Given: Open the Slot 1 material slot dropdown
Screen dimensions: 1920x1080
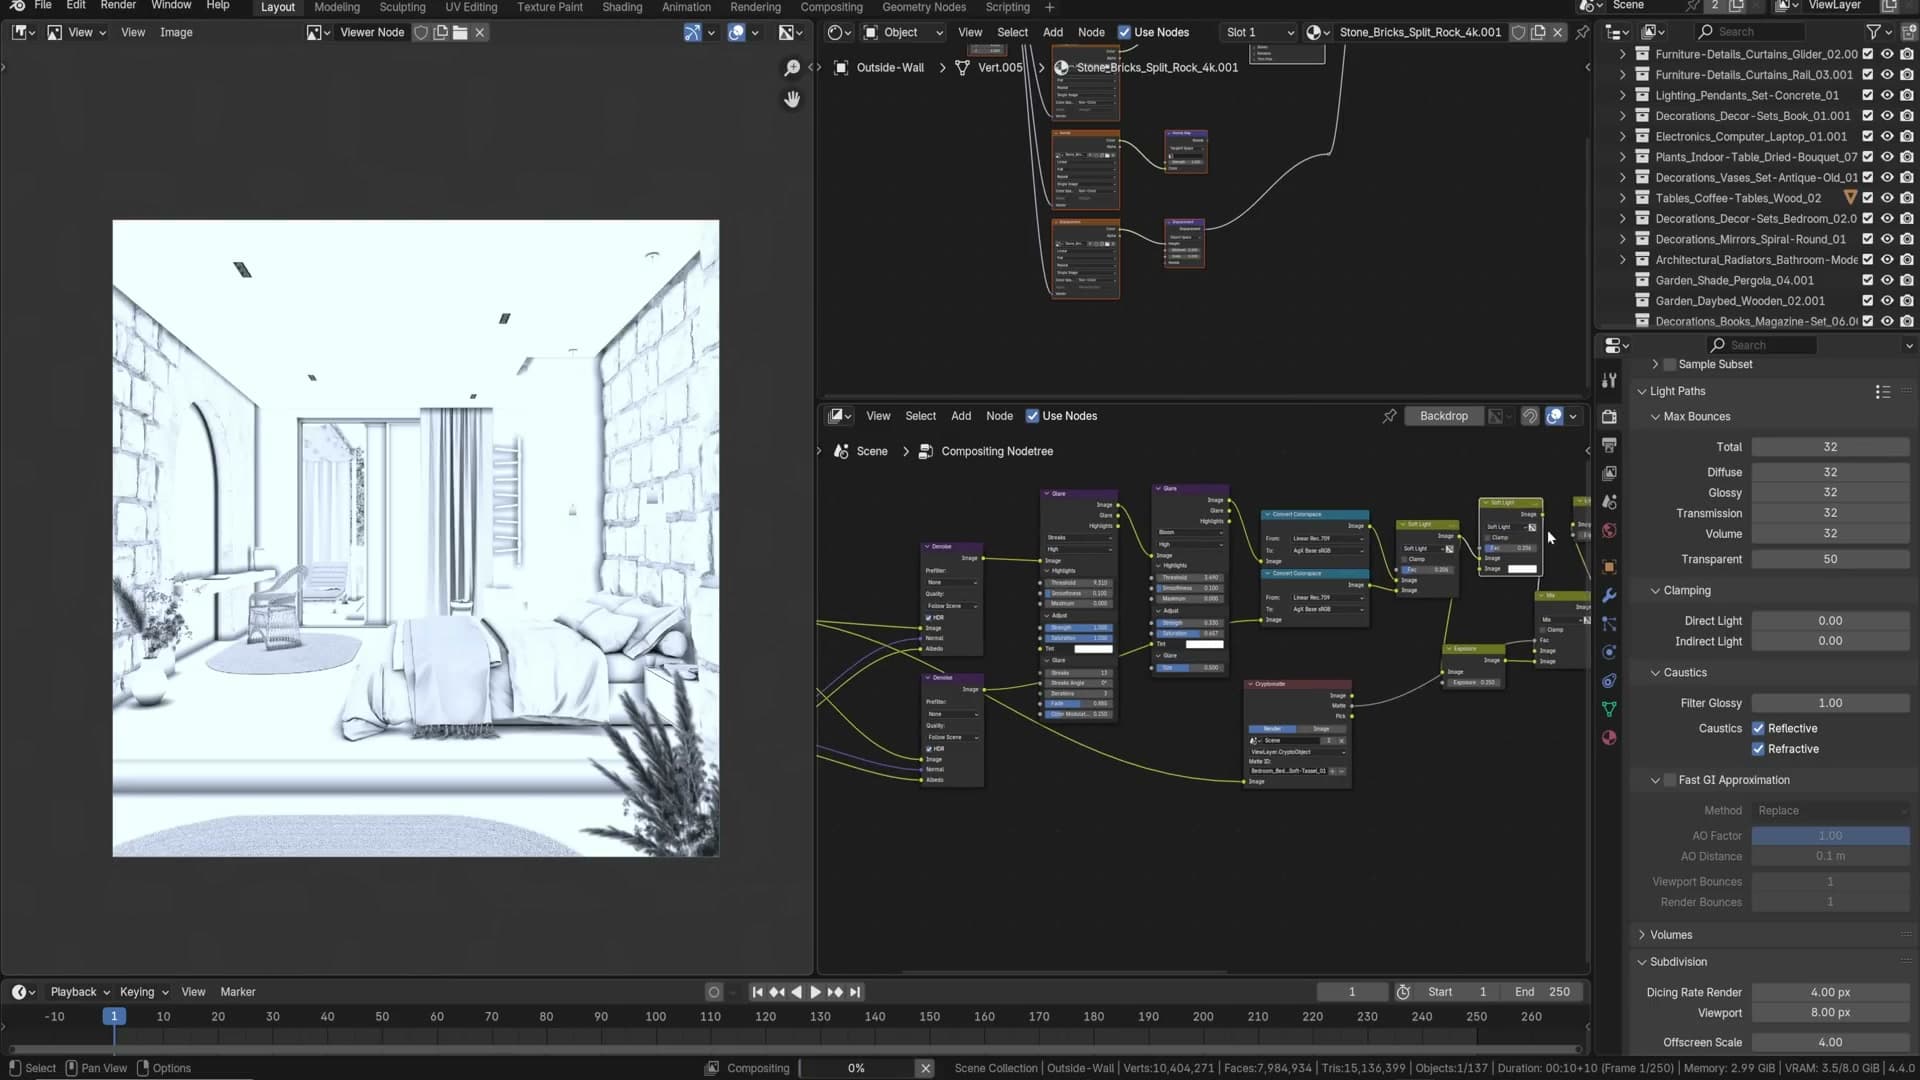Looking at the screenshot, I should 1258,33.
